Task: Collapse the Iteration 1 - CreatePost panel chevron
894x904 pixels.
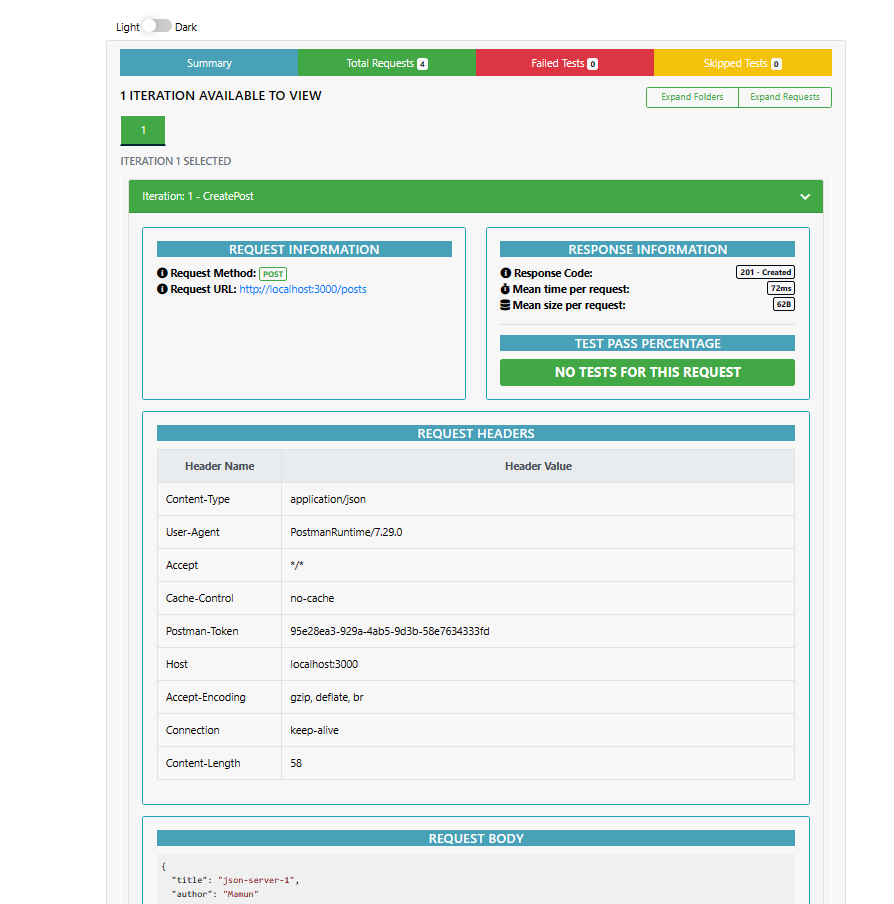Action: 805,196
